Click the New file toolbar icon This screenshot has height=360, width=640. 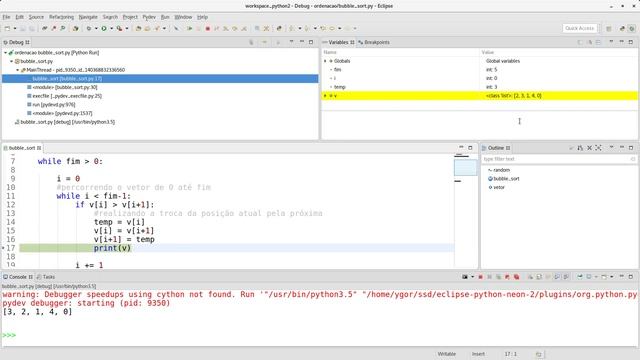[7, 28]
